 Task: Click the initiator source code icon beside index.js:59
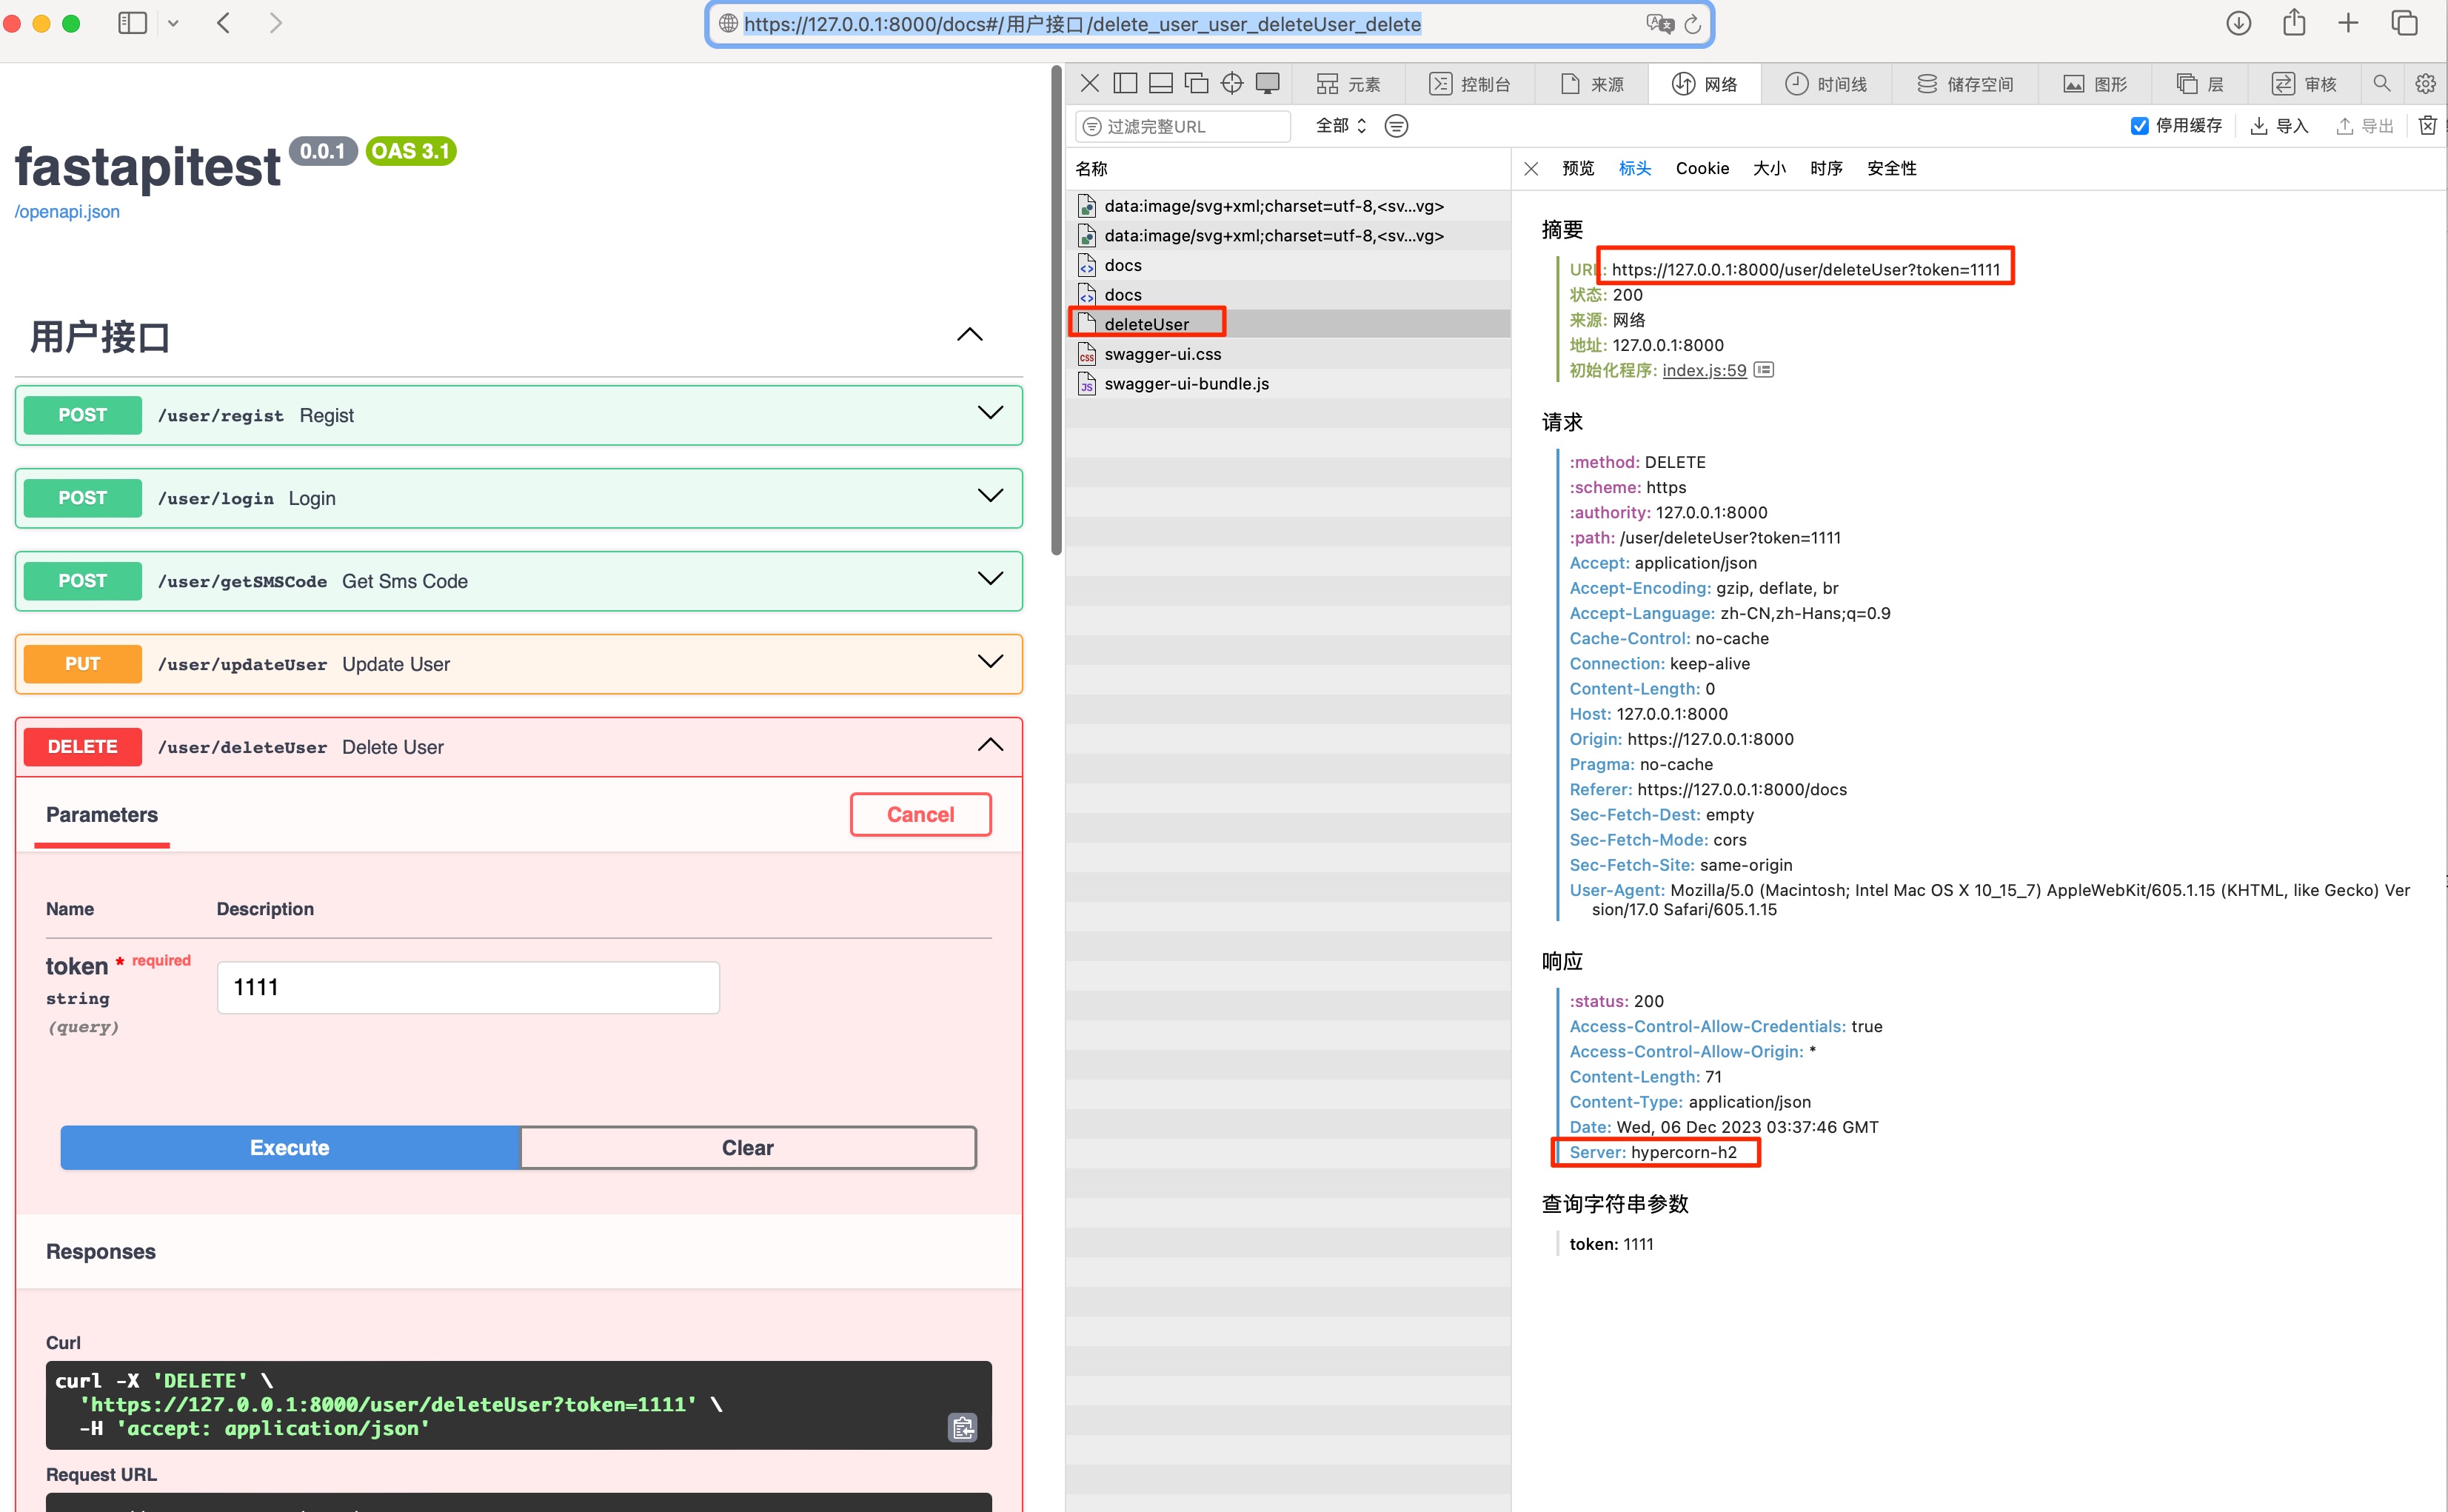[1765, 370]
